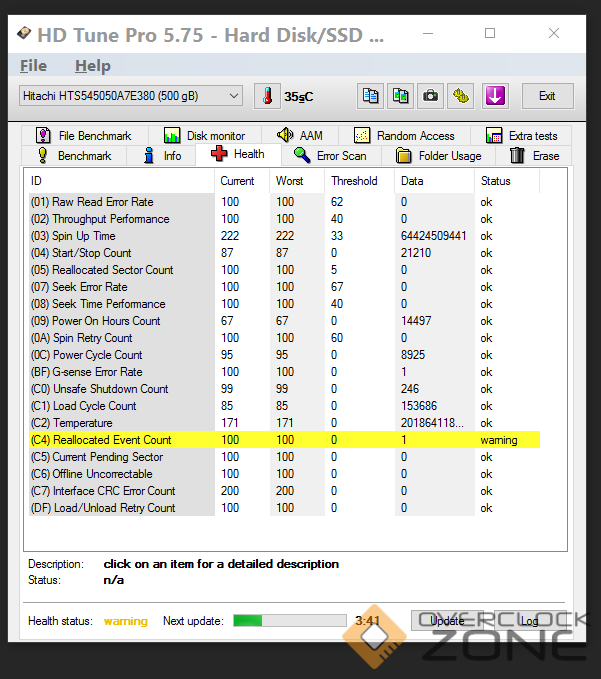
Task: Select the (01) Raw Read Error Rate row
Action: pos(284,202)
